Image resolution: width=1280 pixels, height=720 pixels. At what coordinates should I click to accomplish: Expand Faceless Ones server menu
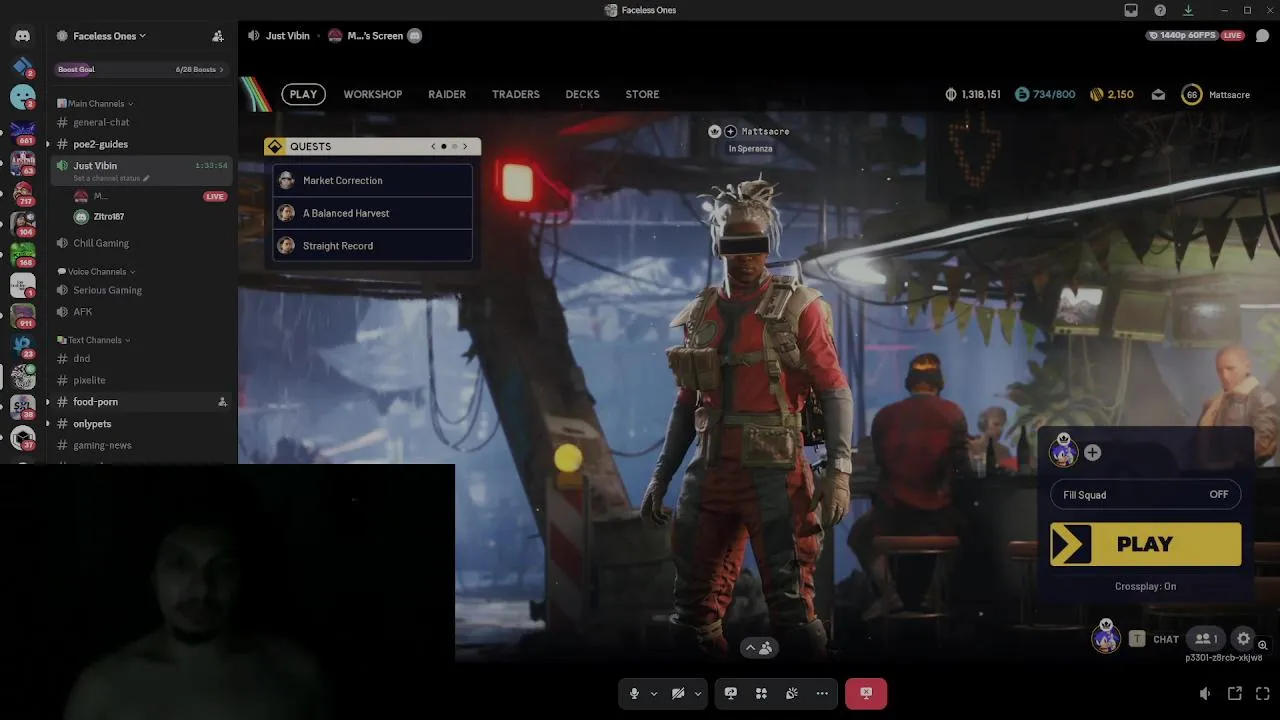tap(110, 36)
